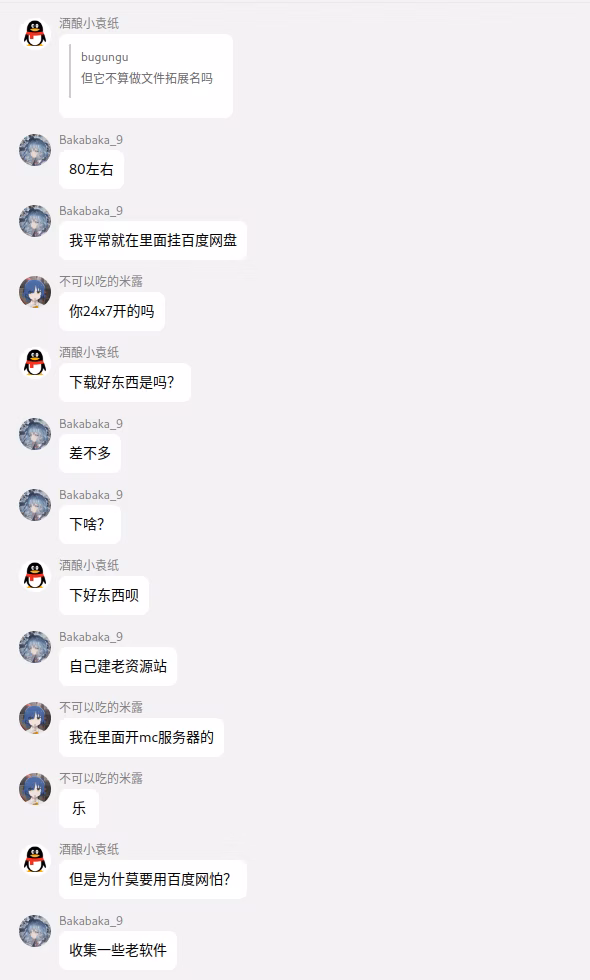Click Bakabaka_9's avatar beside '80左右'
590x980 pixels.
pos(35,149)
